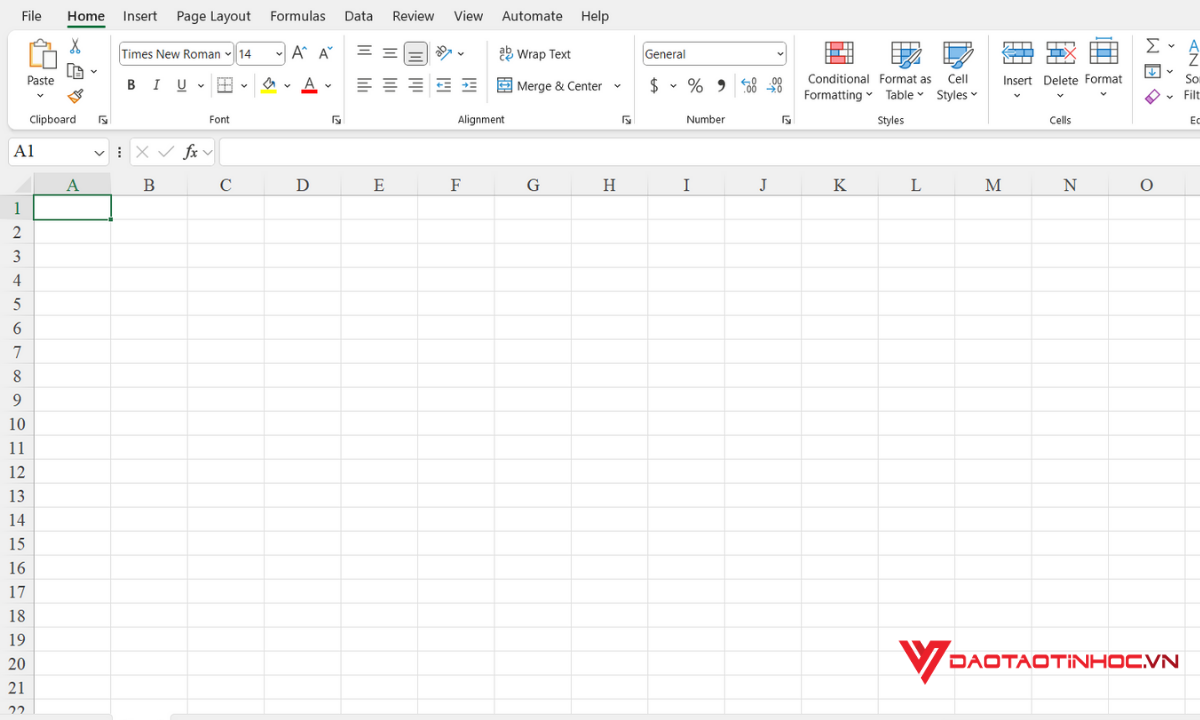The image size is (1200, 720).
Task: Apply Percent Style format
Action: 695,86
